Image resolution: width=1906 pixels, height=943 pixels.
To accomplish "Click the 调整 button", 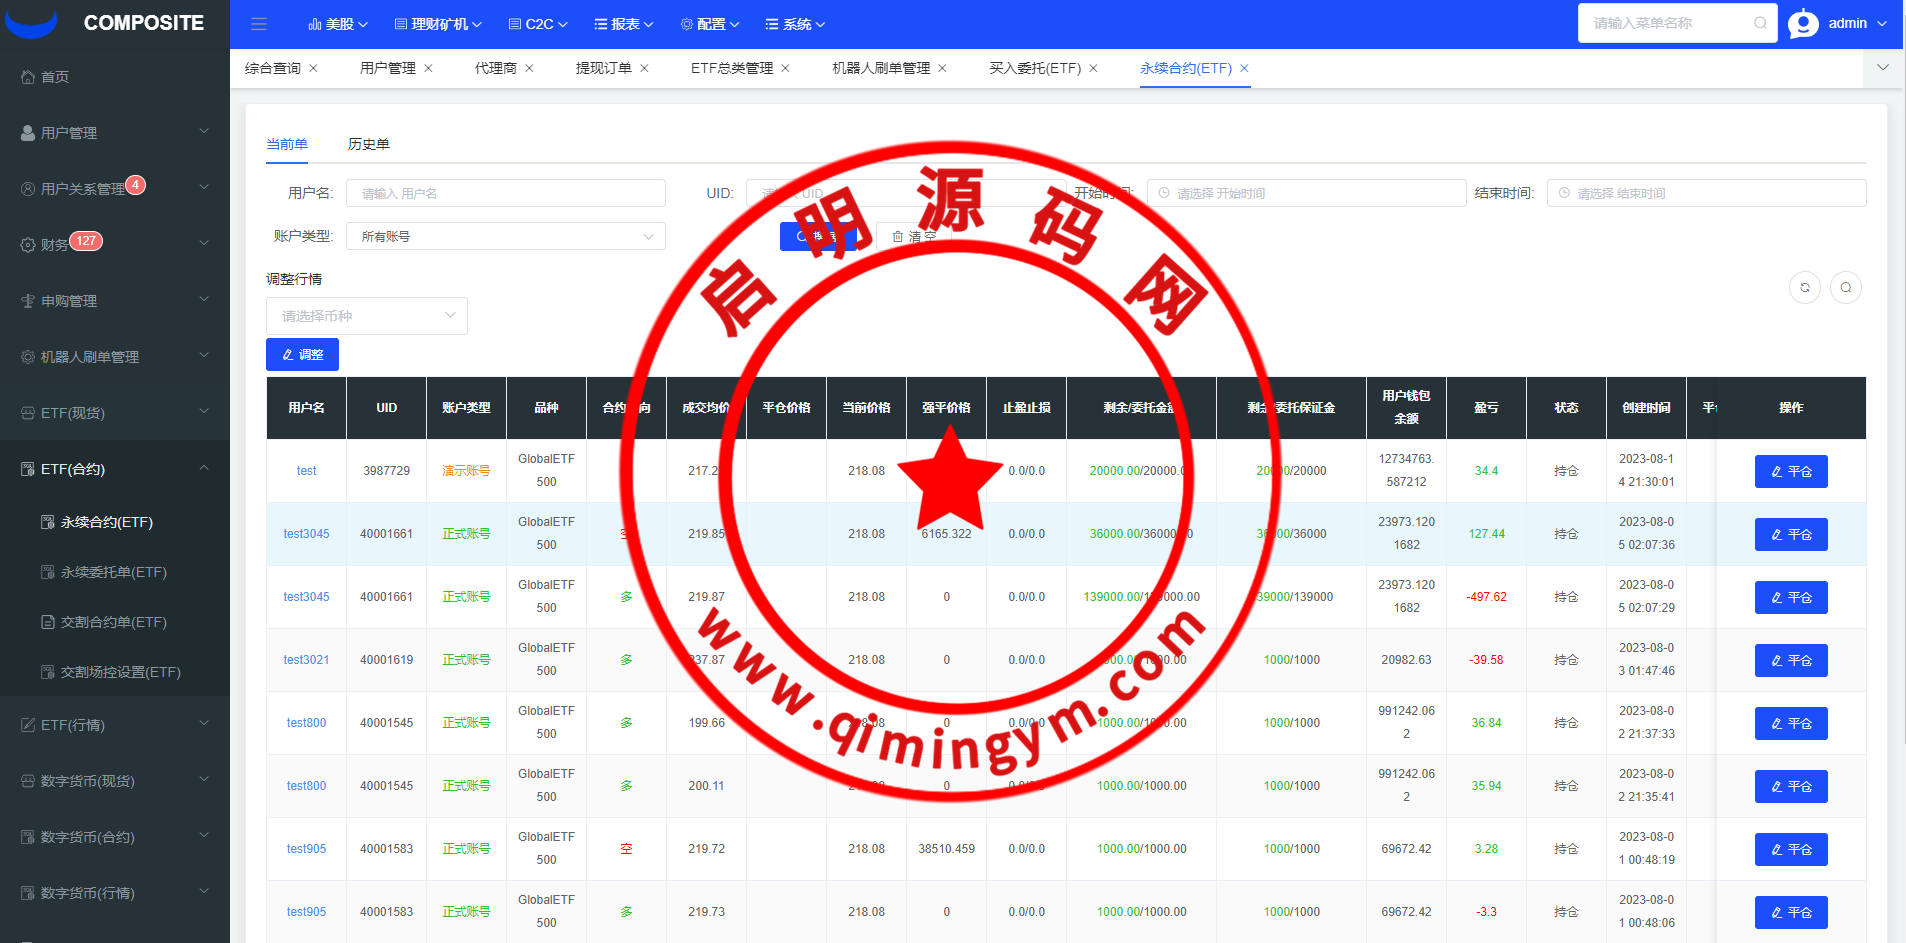I will [302, 355].
